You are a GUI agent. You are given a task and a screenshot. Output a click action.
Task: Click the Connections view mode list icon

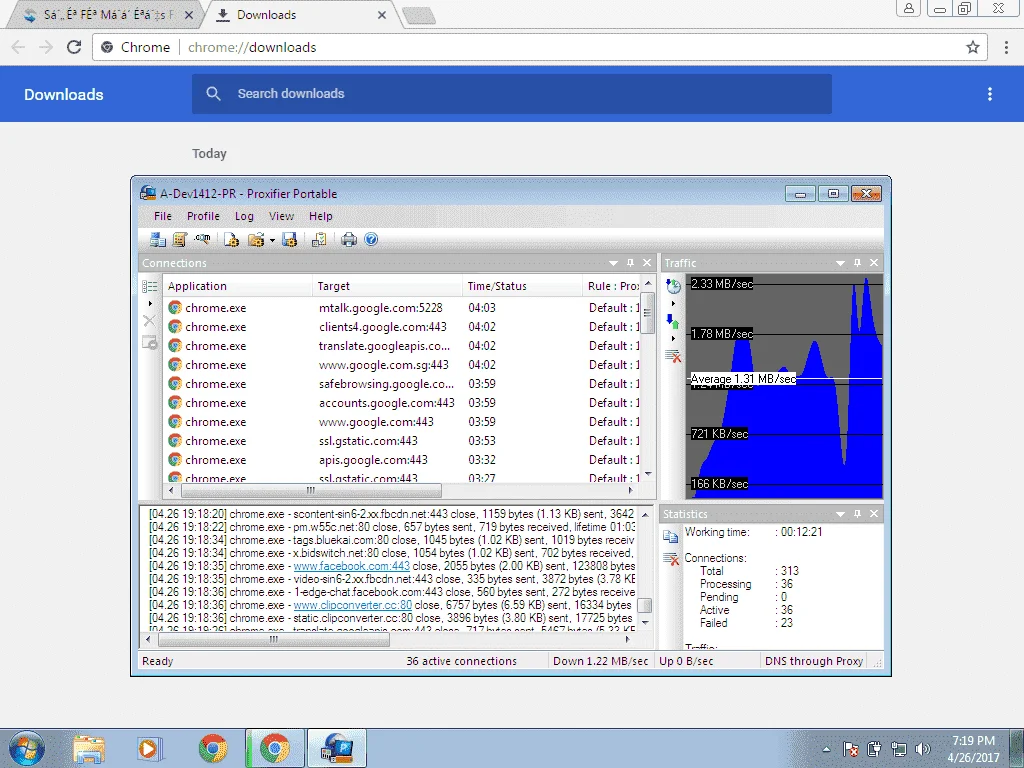click(150, 286)
